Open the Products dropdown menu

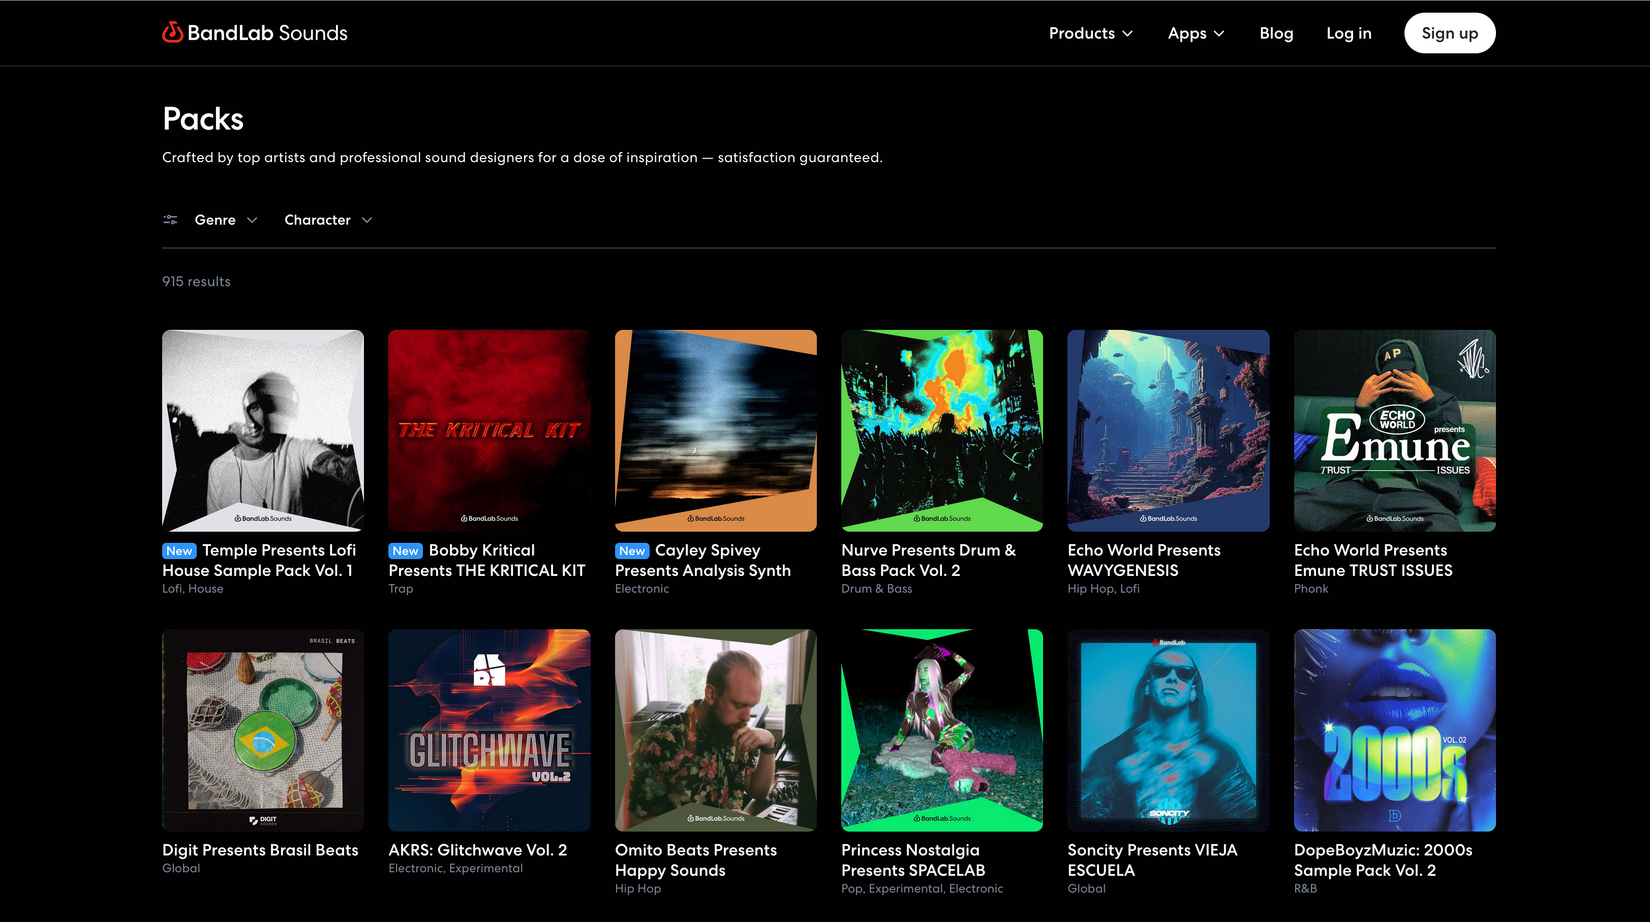1090,33
